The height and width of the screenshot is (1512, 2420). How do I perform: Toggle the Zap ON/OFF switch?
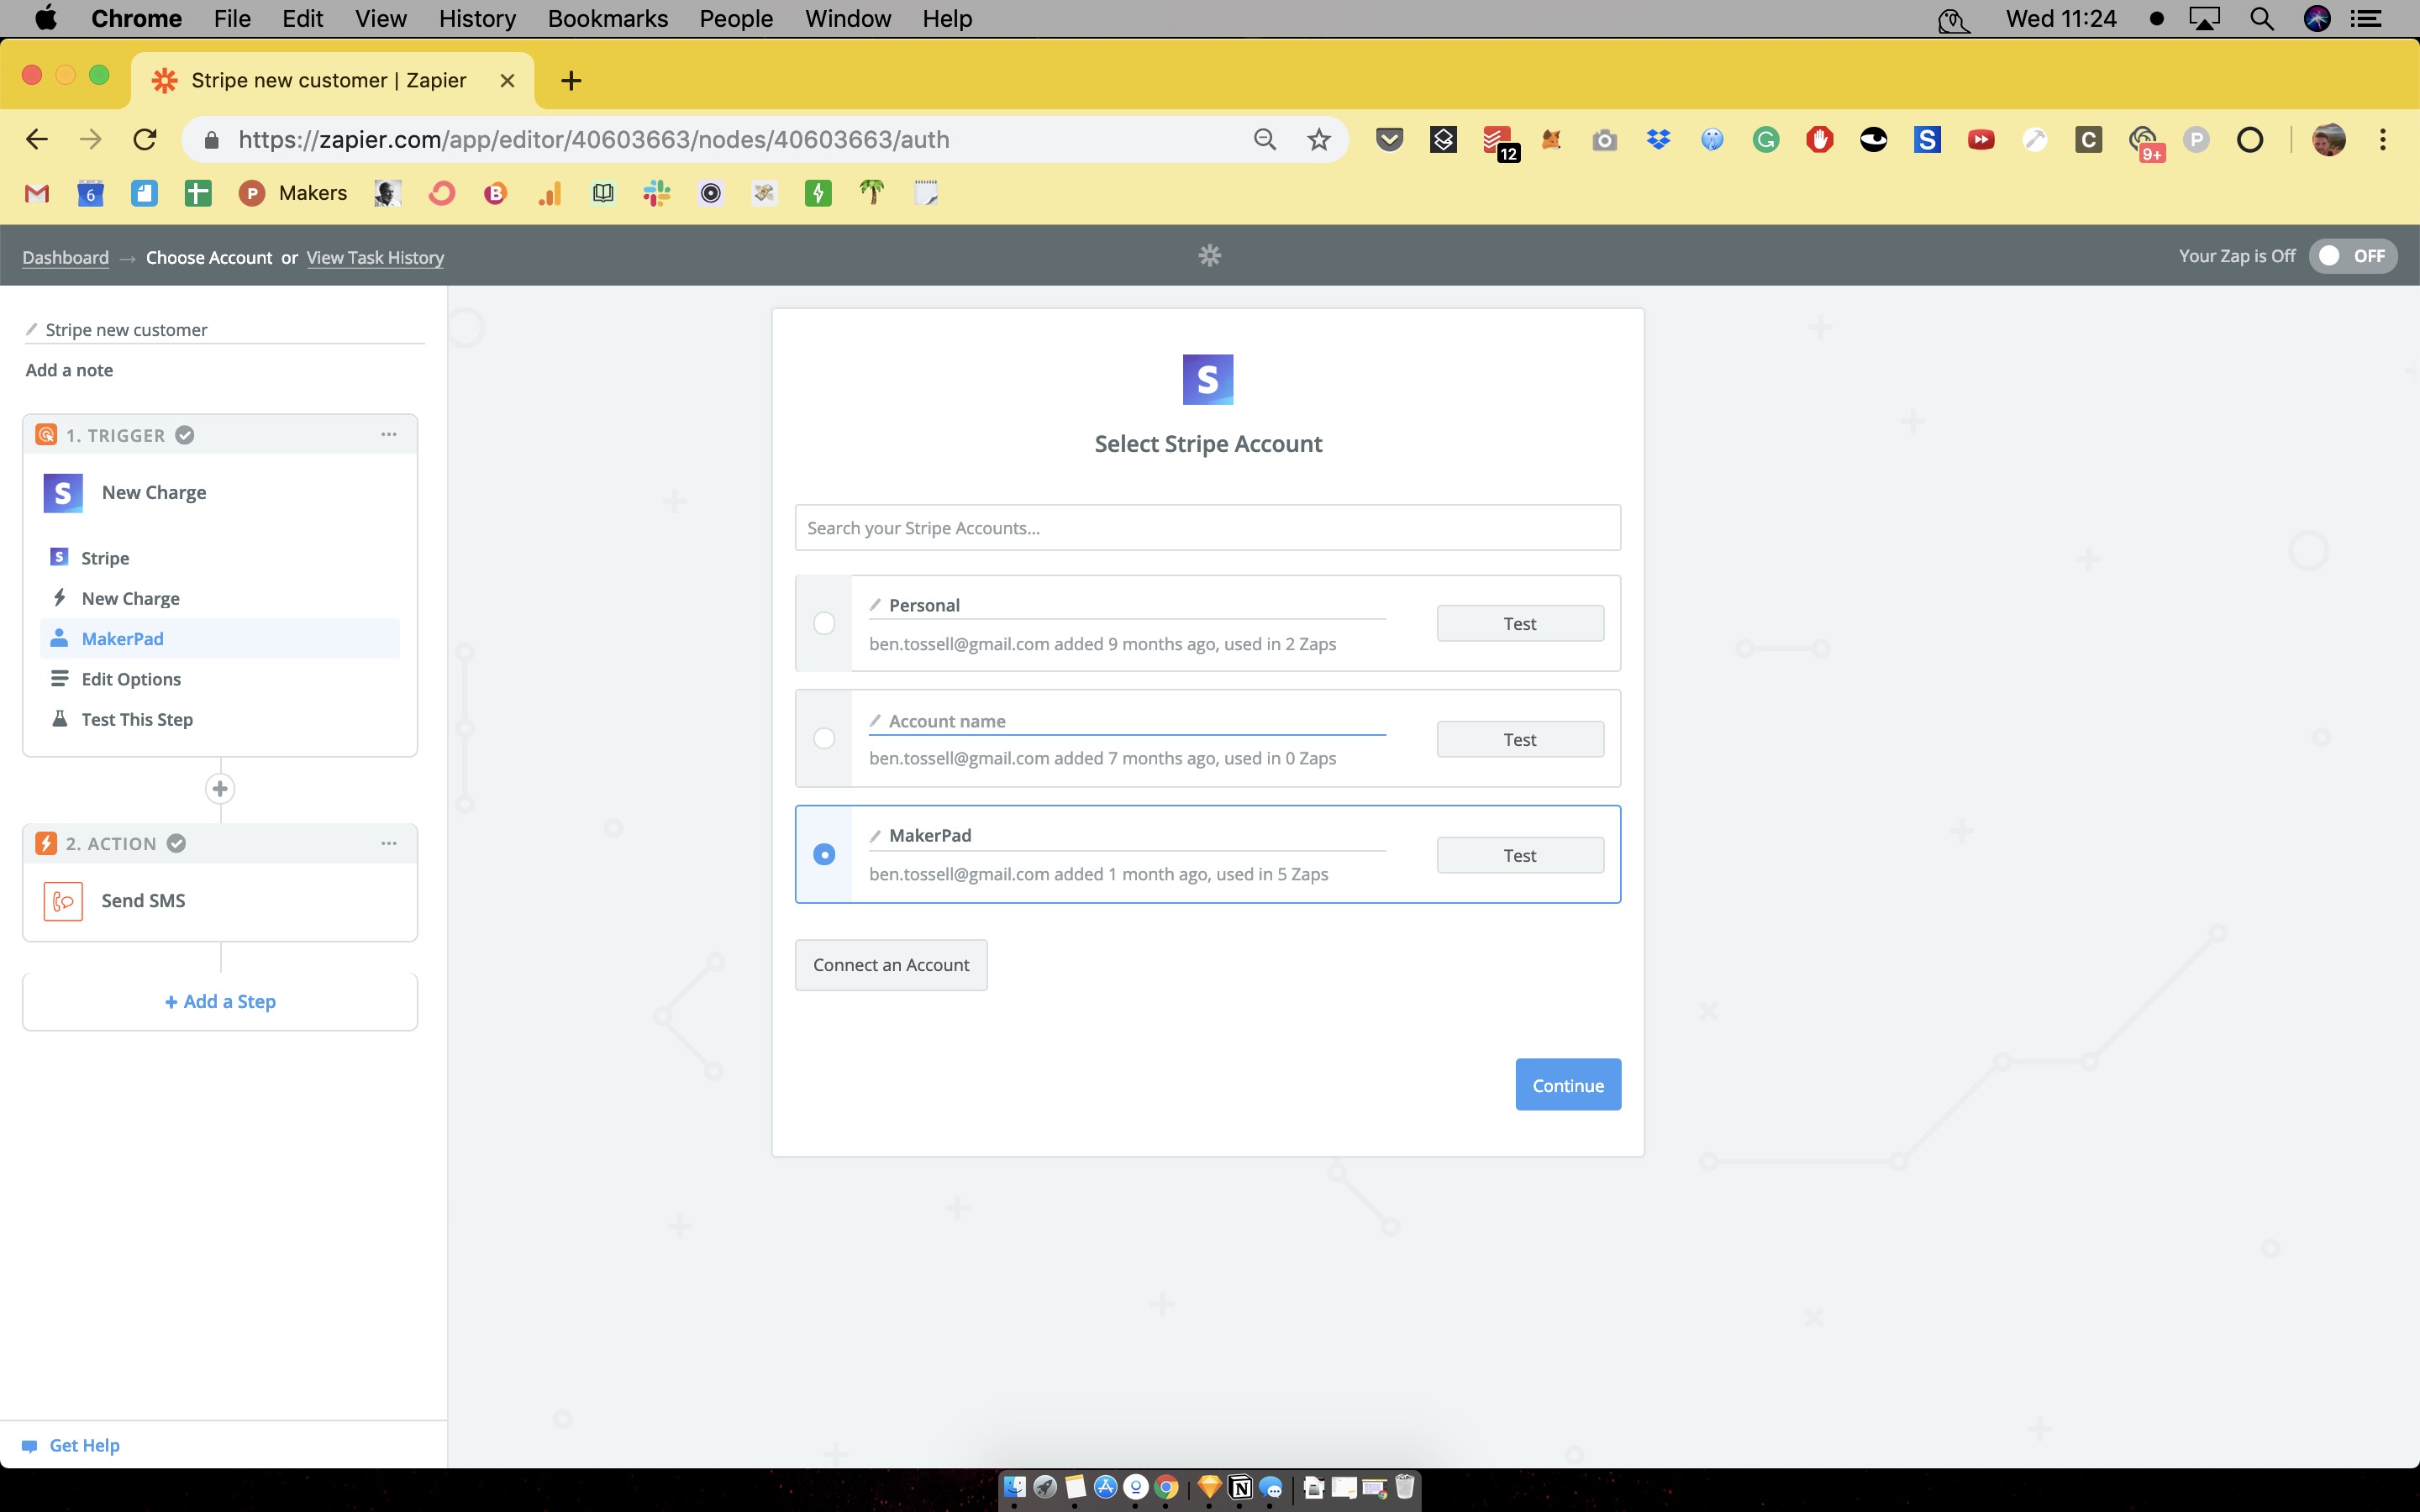click(2352, 256)
